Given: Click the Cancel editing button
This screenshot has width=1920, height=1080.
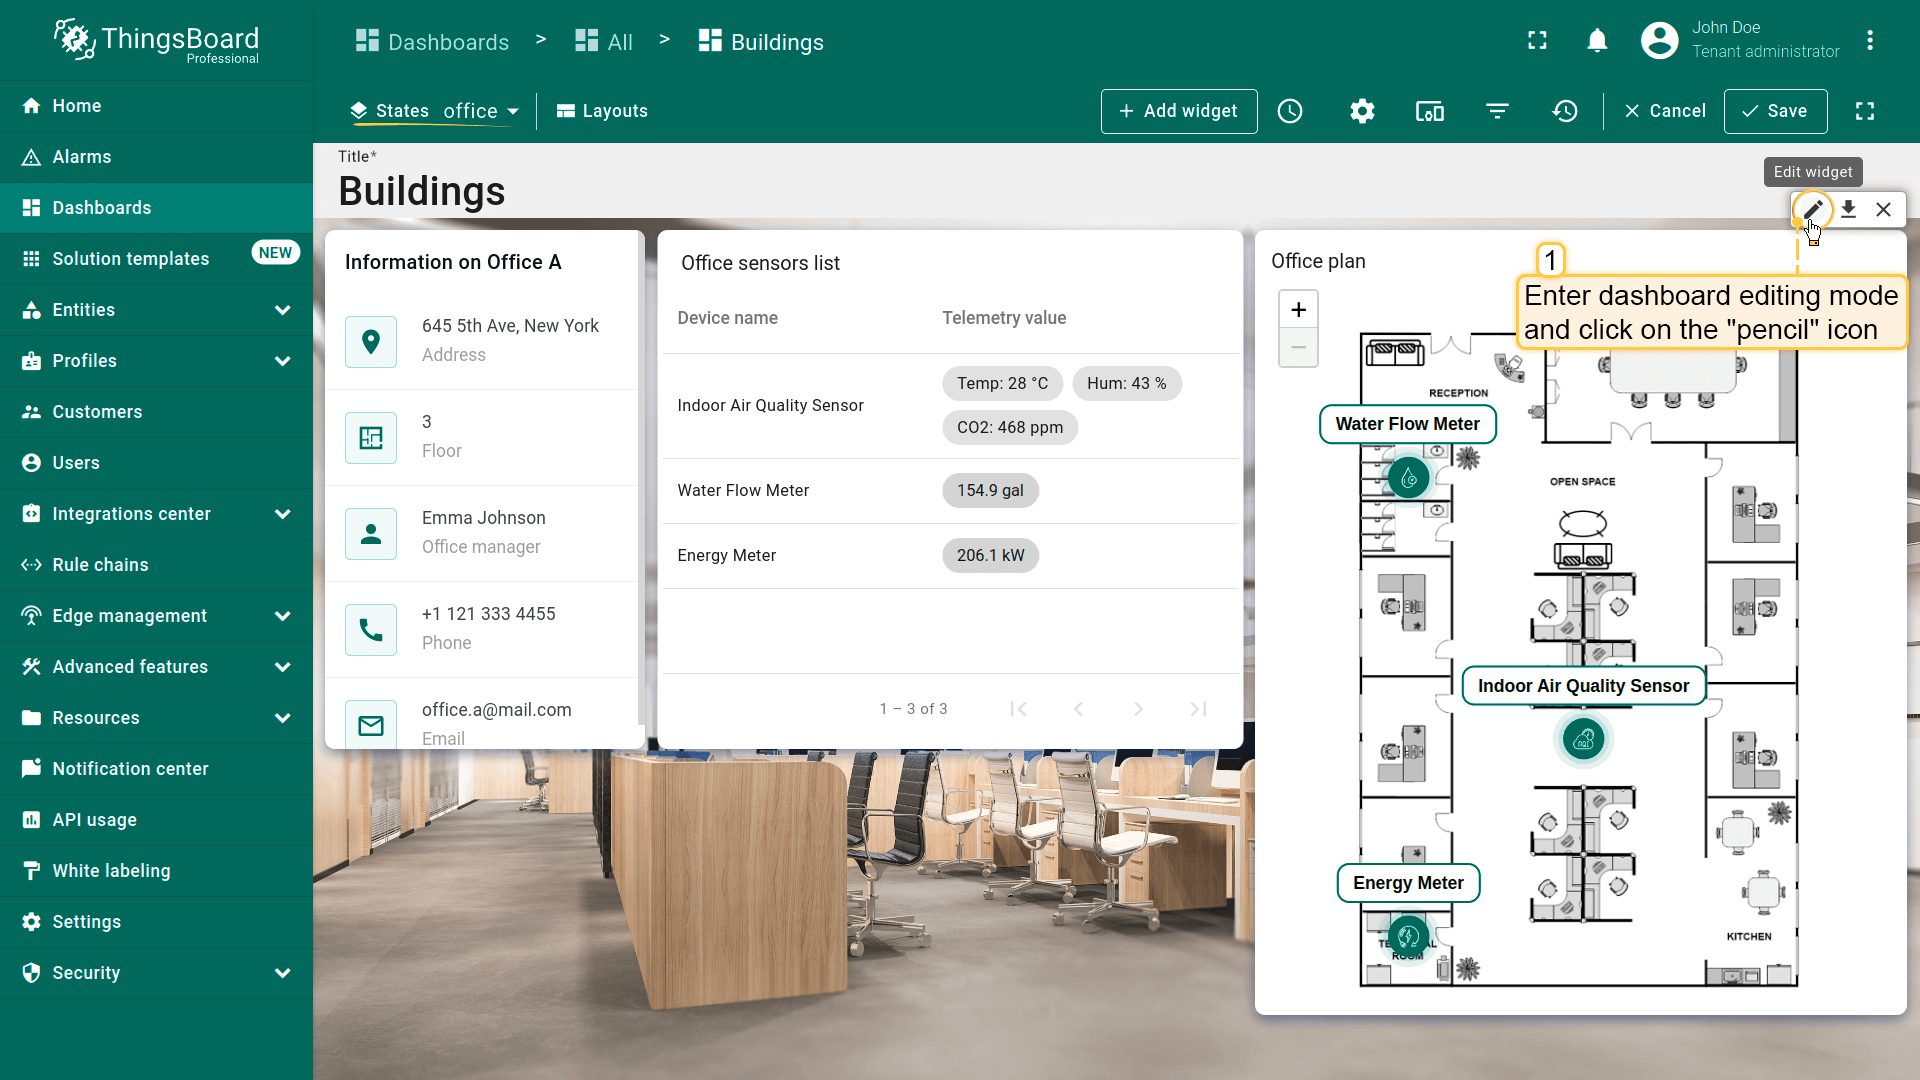Looking at the screenshot, I should click(x=1665, y=111).
